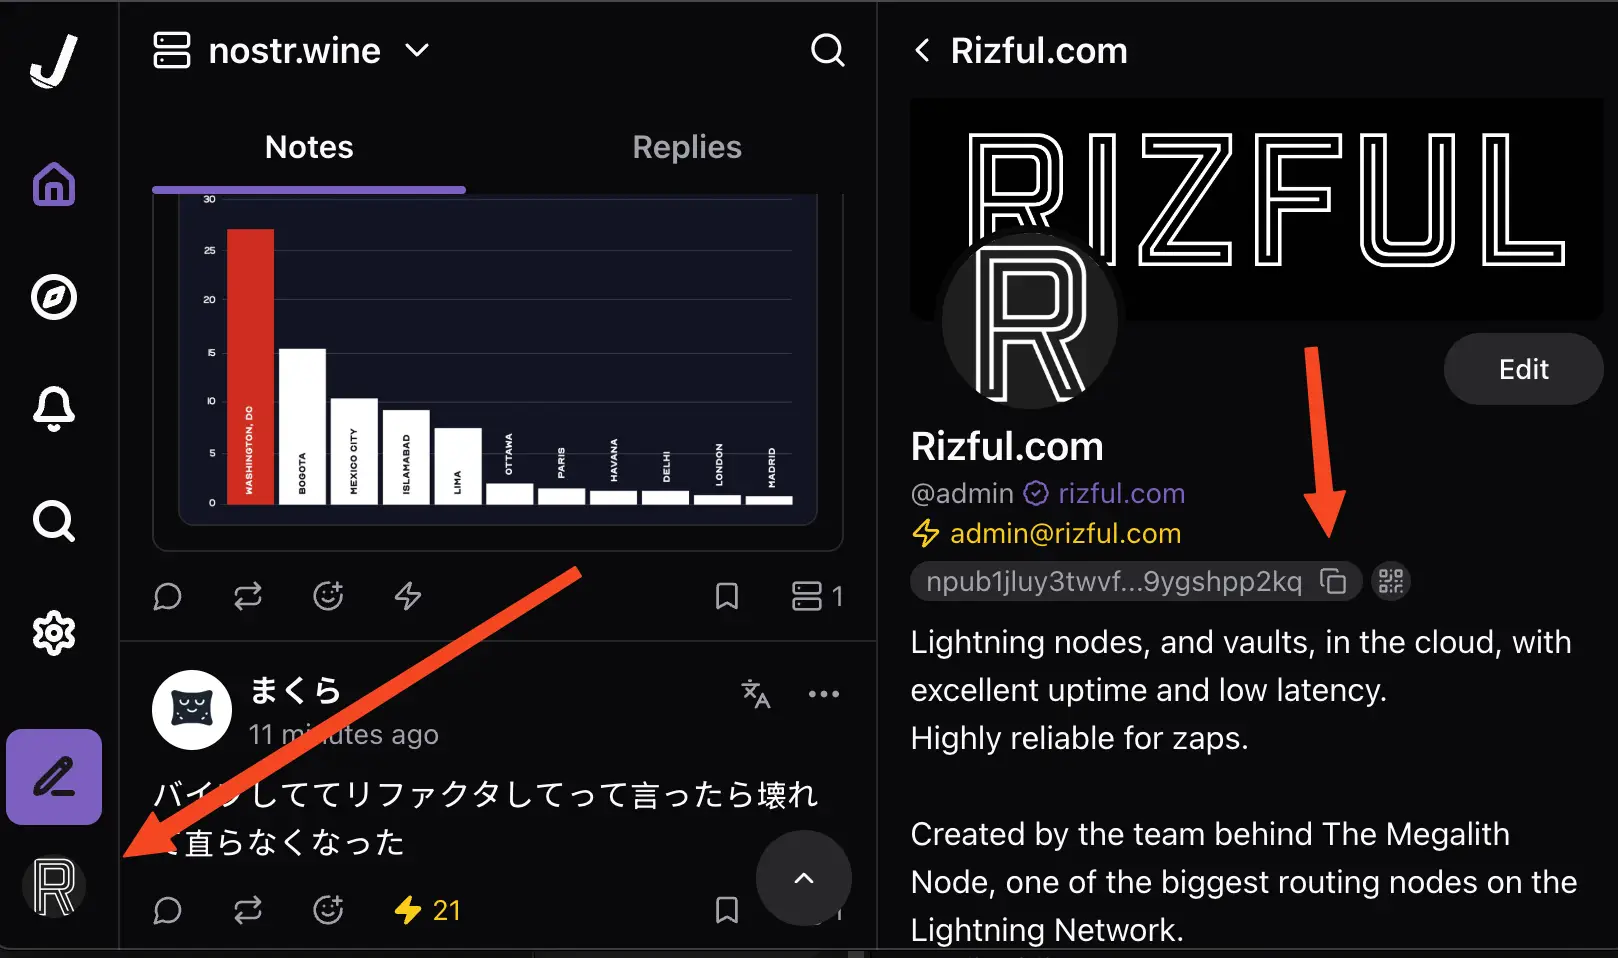Bookmark the chart note

727,596
